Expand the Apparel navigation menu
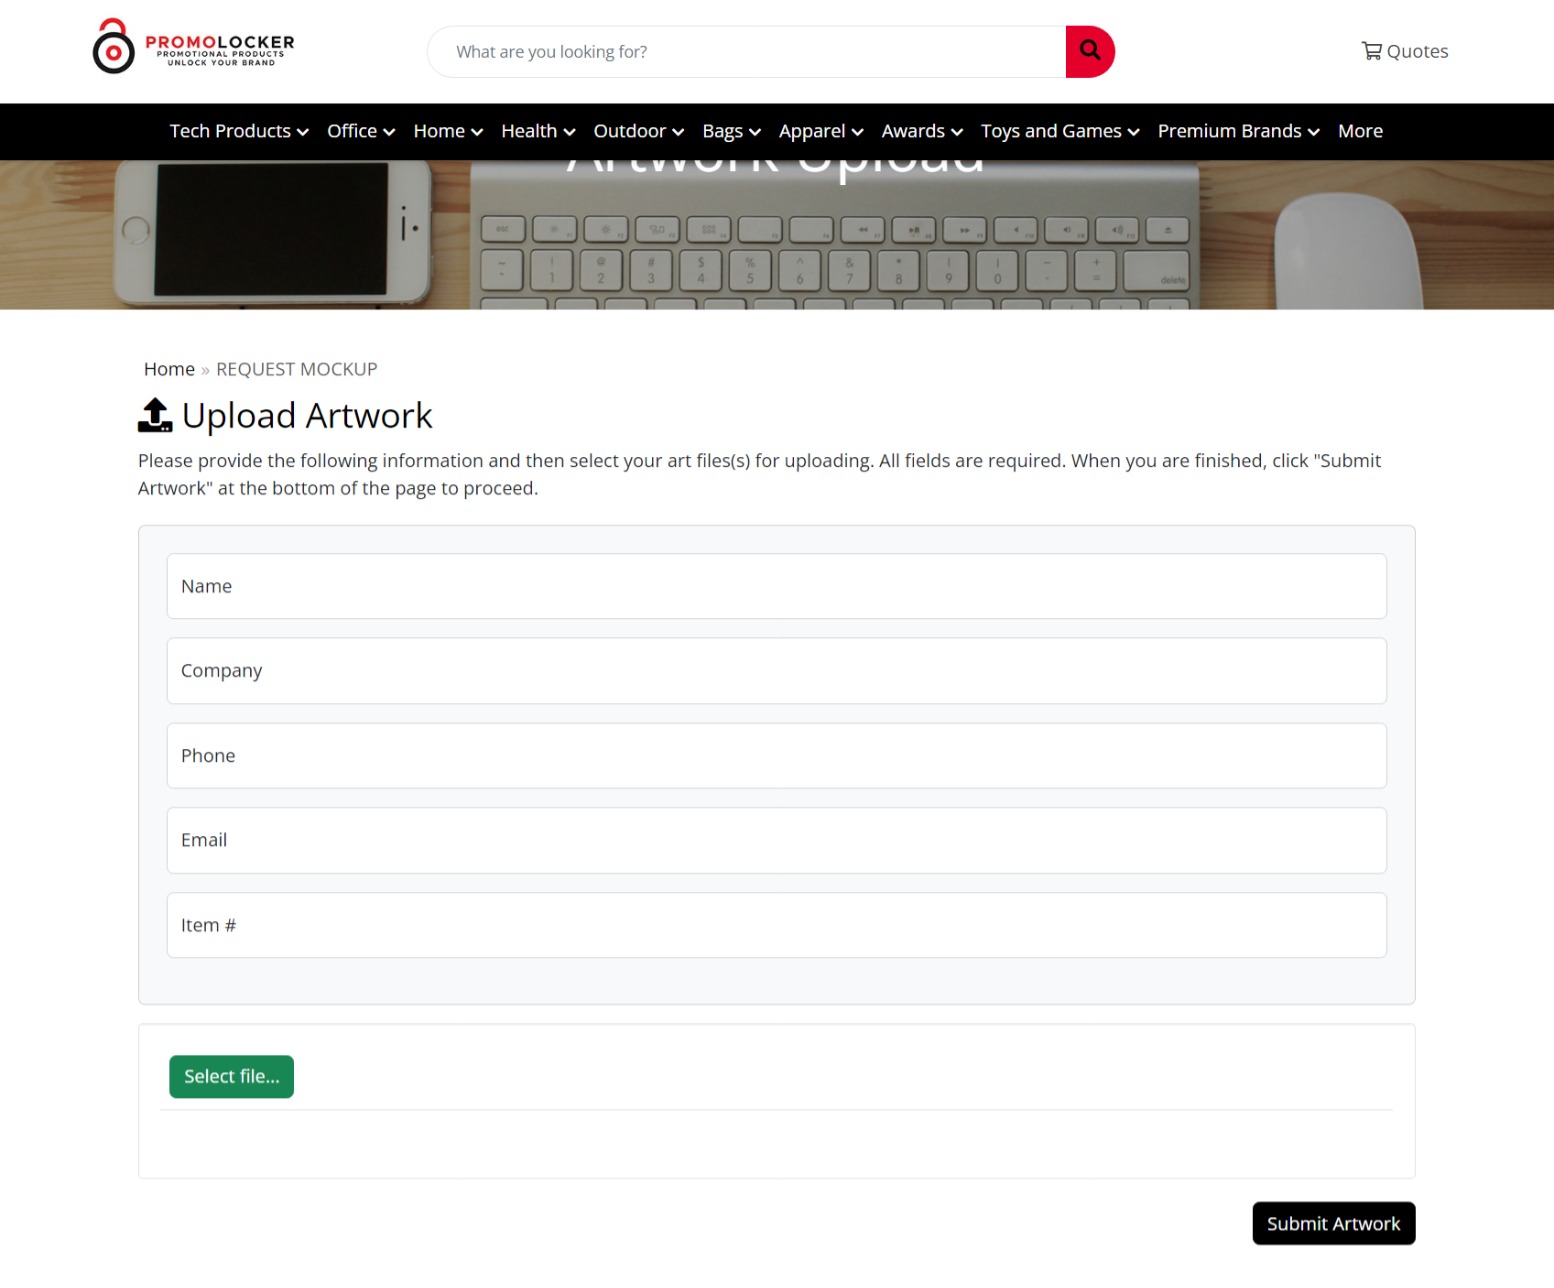 pyautogui.click(x=821, y=131)
